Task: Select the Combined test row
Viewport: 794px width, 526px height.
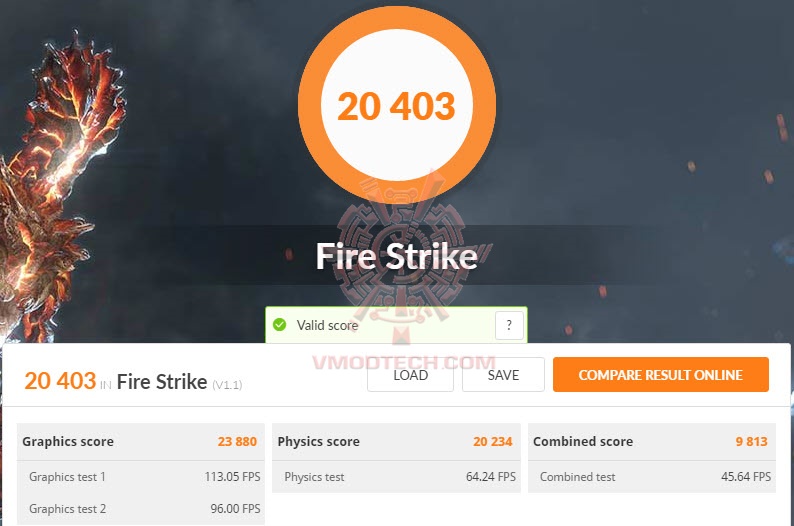Action: [652, 477]
